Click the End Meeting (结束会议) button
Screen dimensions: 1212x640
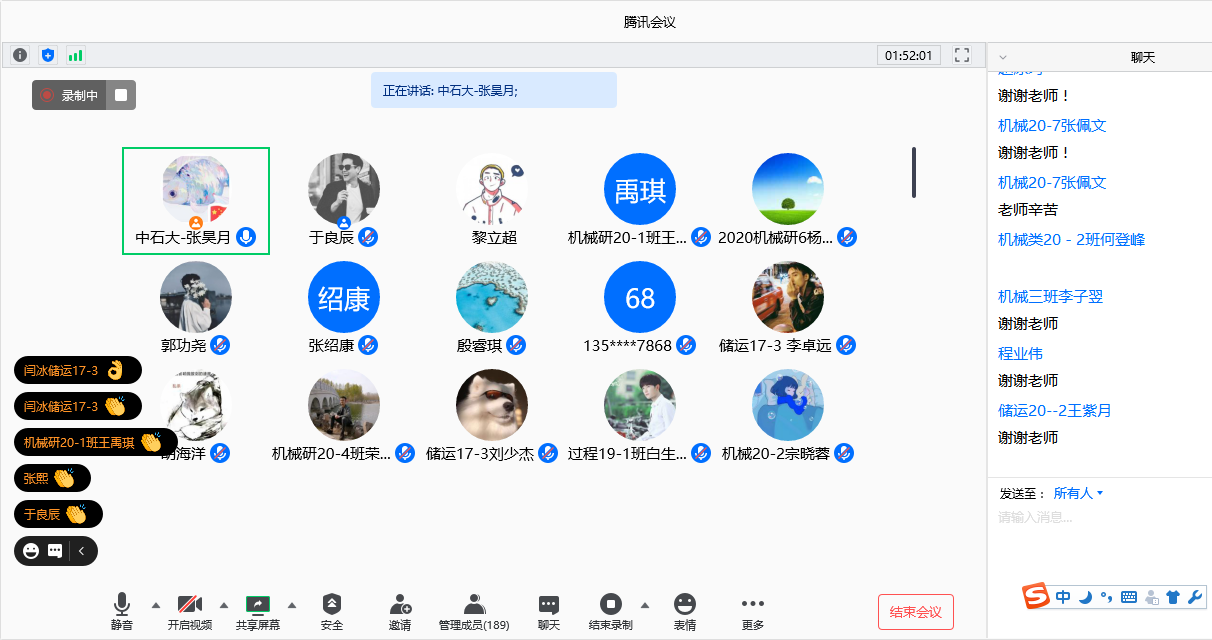click(x=916, y=612)
